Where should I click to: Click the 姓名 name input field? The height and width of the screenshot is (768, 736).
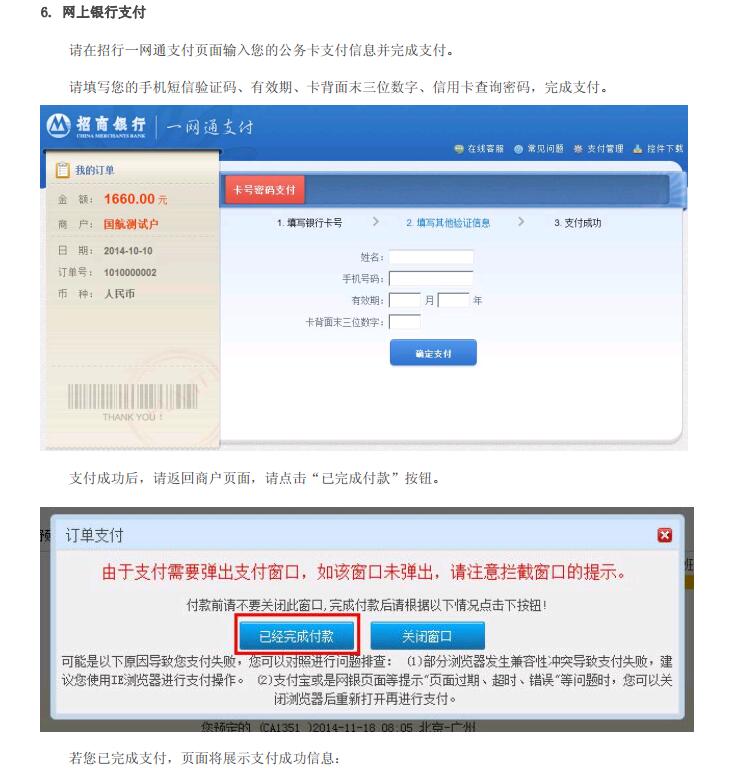pos(431,257)
